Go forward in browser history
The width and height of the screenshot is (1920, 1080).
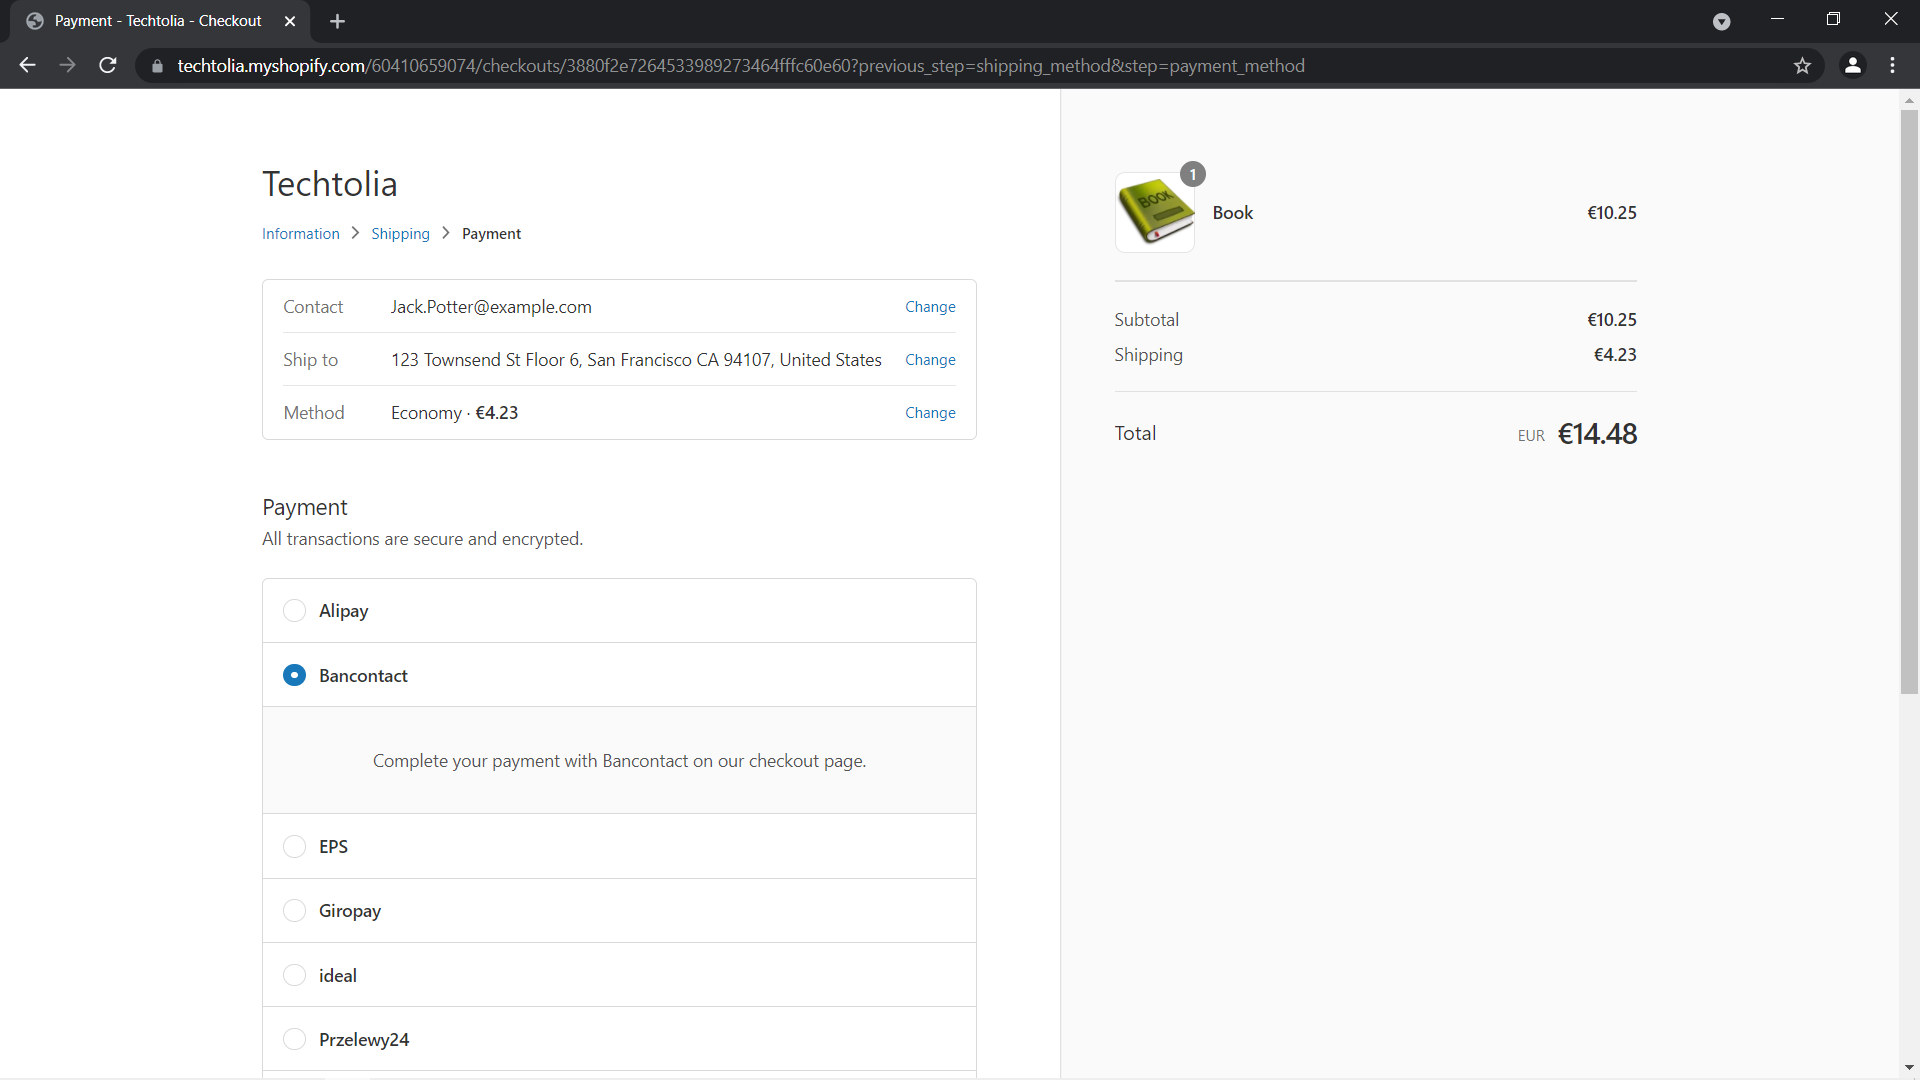point(67,66)
